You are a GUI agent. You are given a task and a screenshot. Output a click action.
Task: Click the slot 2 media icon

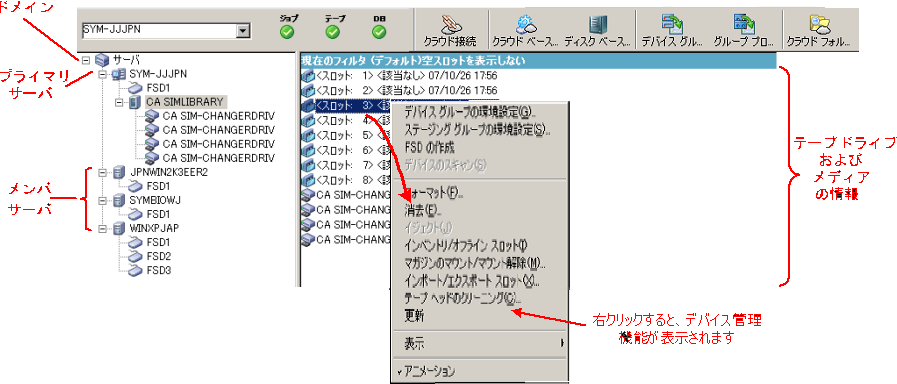[x=308, y=90]
